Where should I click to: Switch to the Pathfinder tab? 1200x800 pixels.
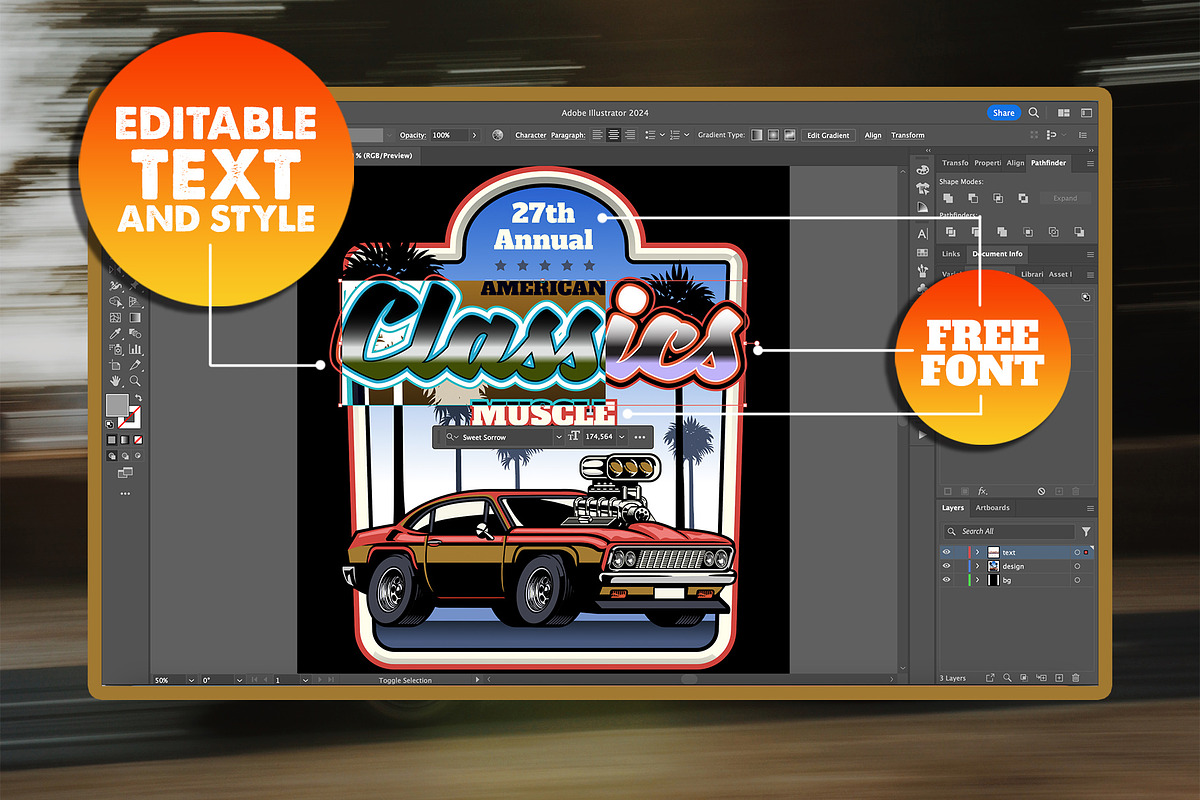pos(1049,163)
